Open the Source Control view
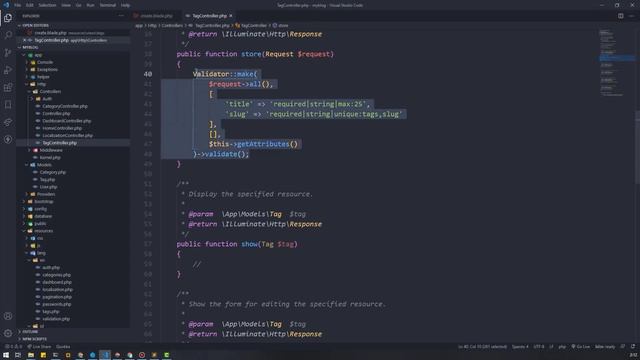640x360 pixels. click(x=8, y=53)
